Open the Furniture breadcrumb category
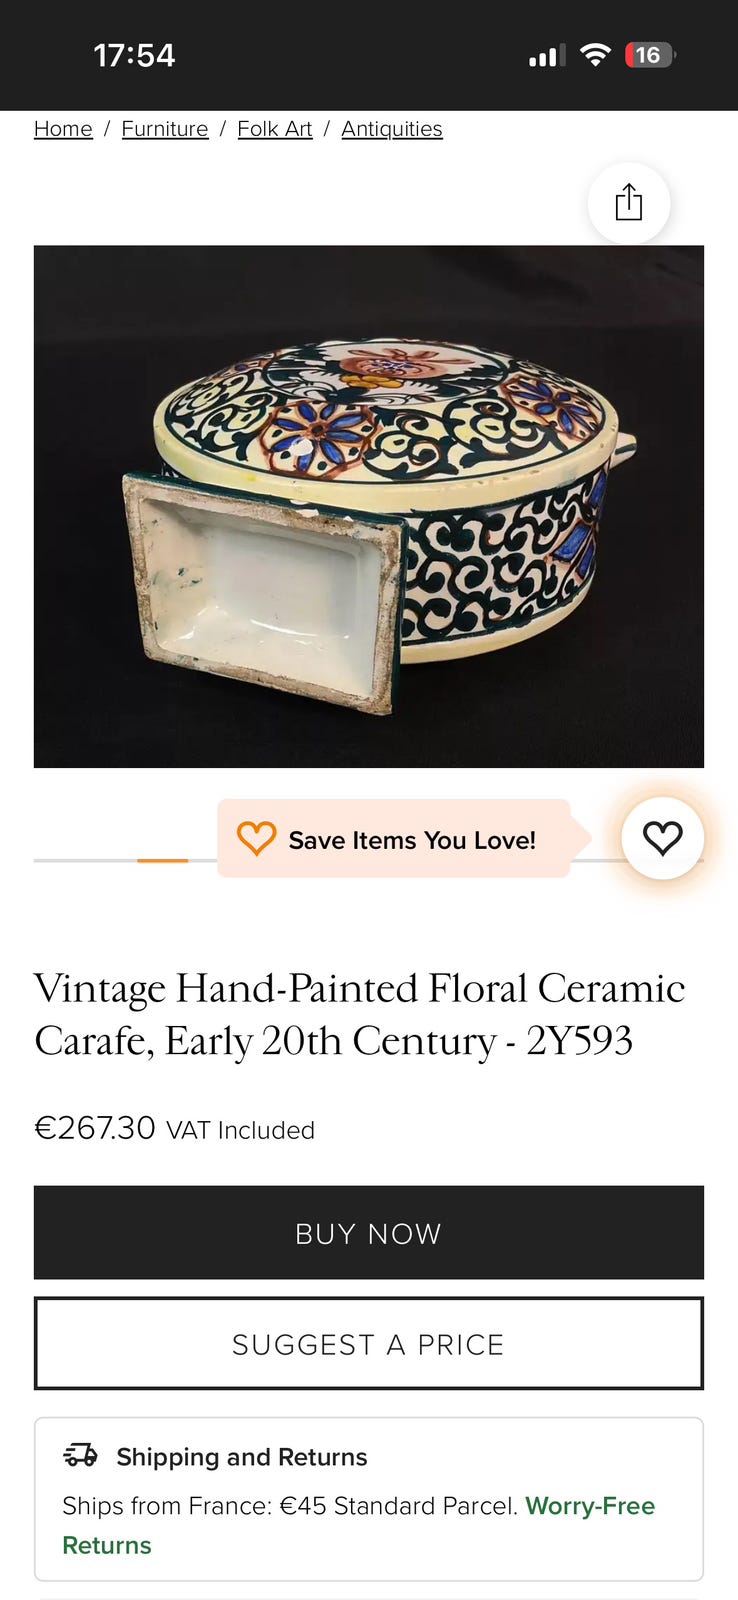The height and width of the screenshot is (1600, 738). [x=165, y=129]
